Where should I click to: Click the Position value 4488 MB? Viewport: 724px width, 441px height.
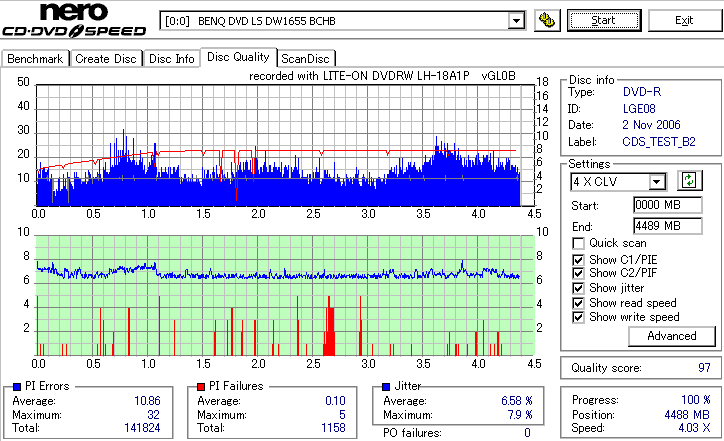pos(687,415)
